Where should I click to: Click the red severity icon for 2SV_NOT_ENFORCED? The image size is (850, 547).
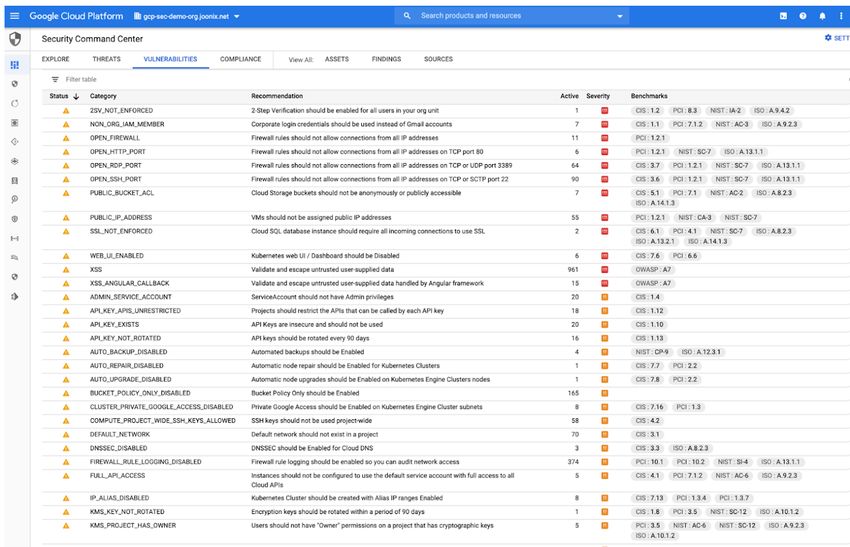click(604, 111)
